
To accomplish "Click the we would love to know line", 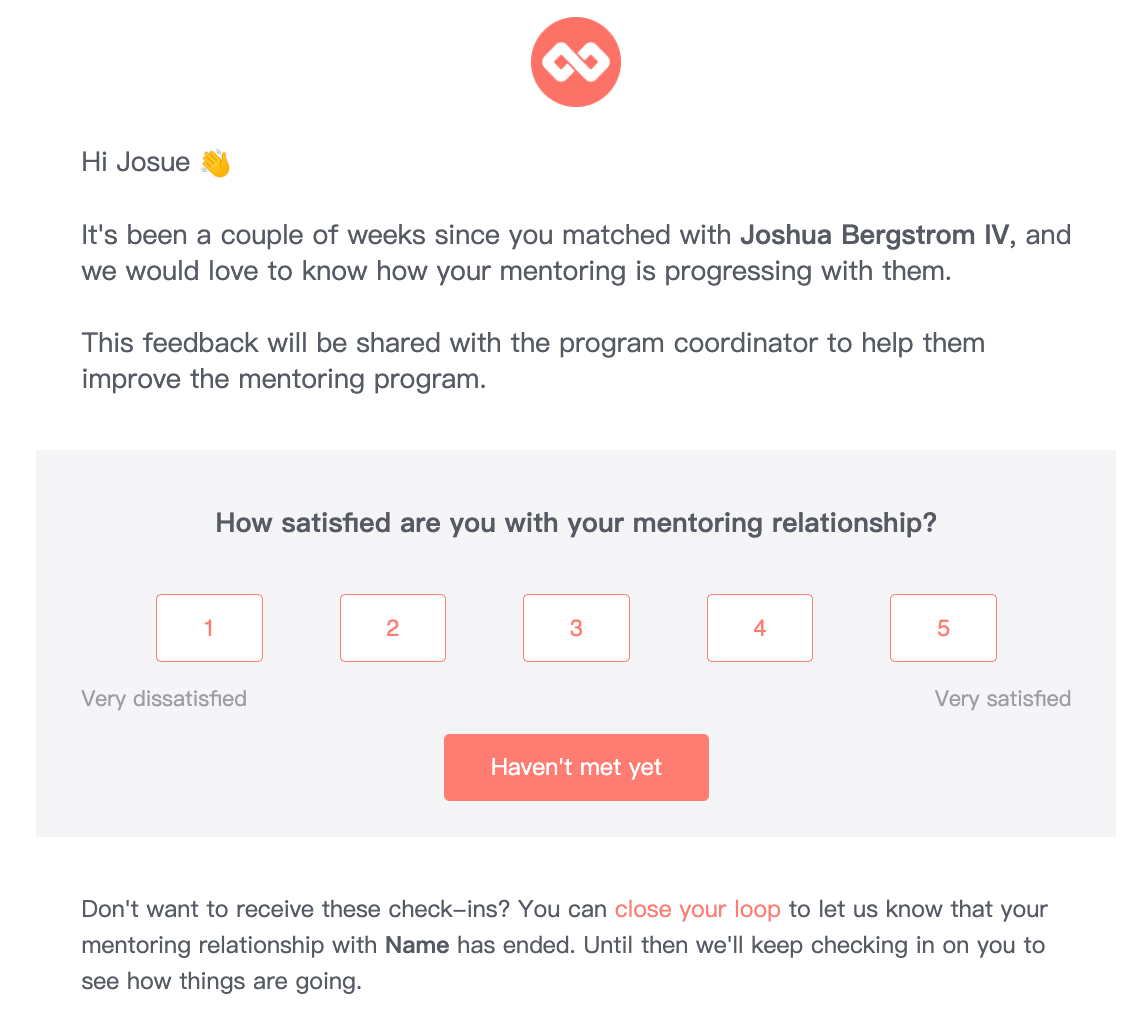I will [516, 272].
